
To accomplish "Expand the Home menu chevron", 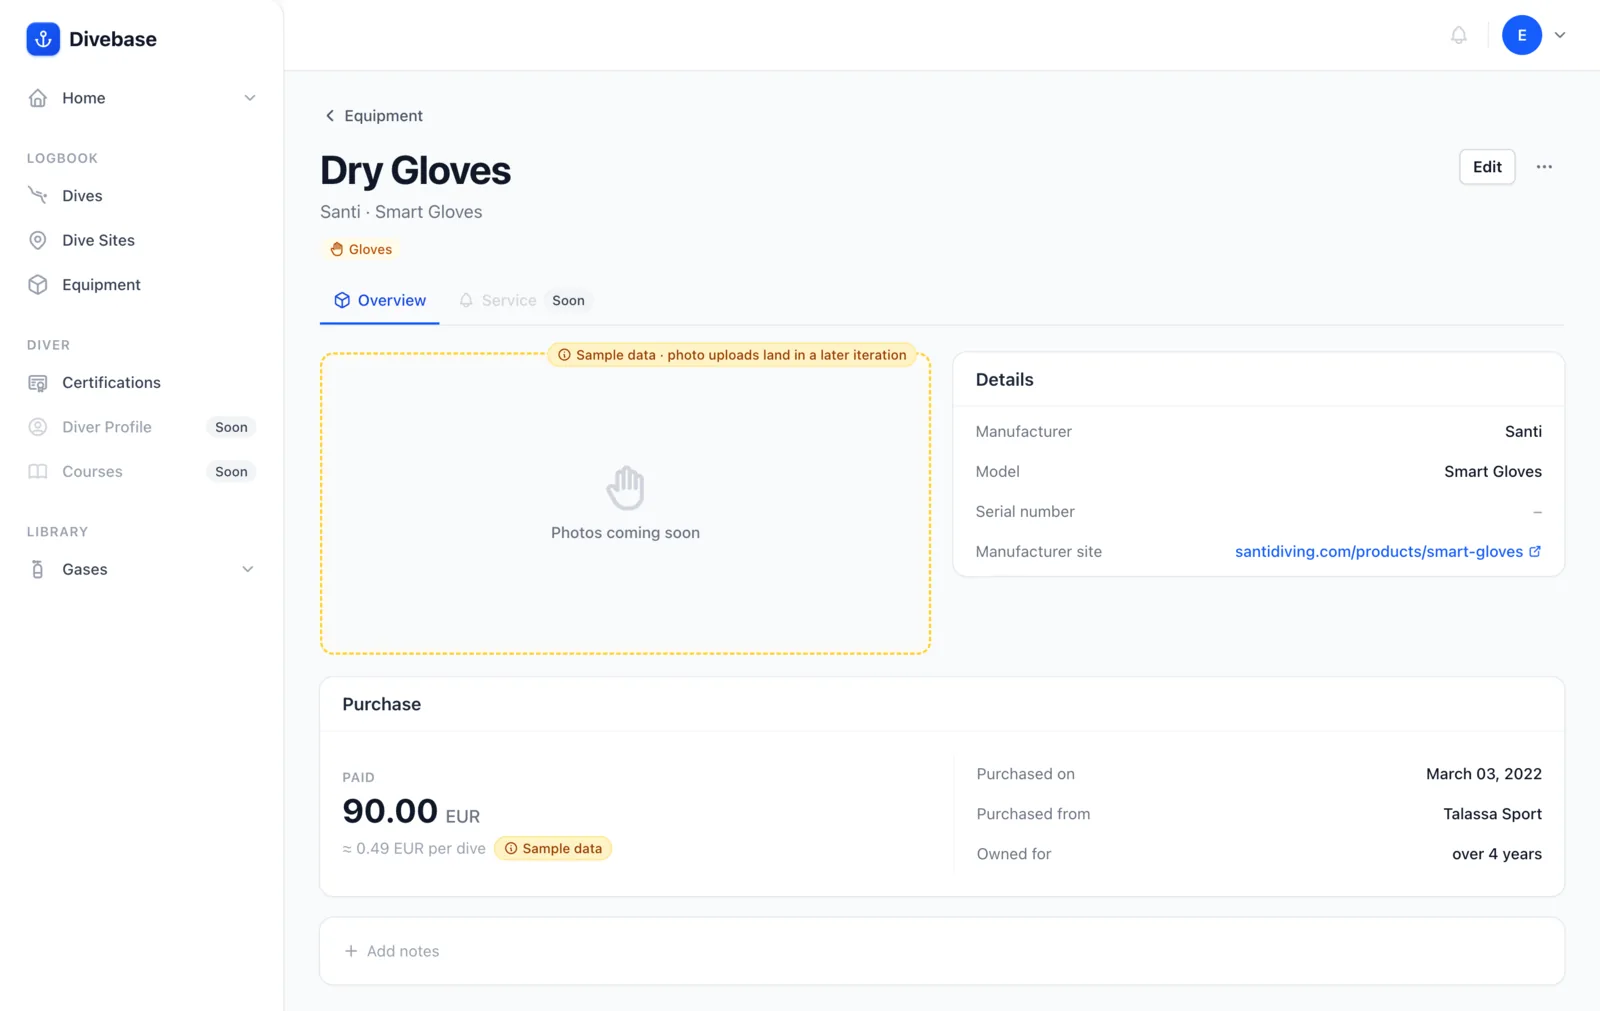I will pyautogui.click(x=250, y=98).
